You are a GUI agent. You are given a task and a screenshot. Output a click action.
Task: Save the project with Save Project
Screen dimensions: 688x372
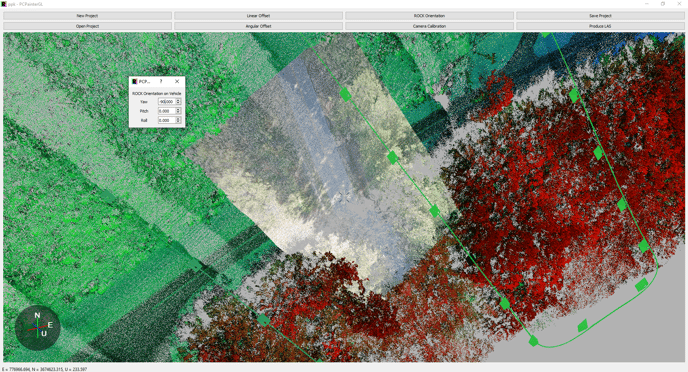[x=600, y=16]
